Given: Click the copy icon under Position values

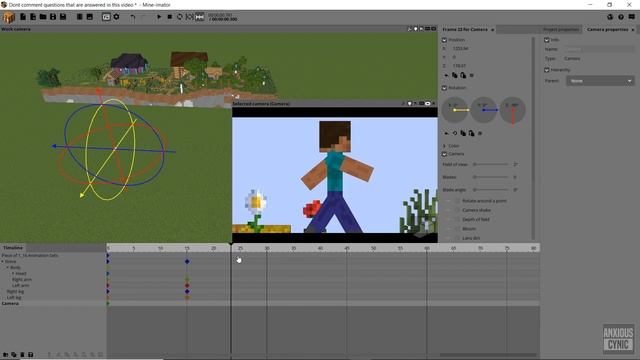Looking at the screenshot, I should 455,76.
